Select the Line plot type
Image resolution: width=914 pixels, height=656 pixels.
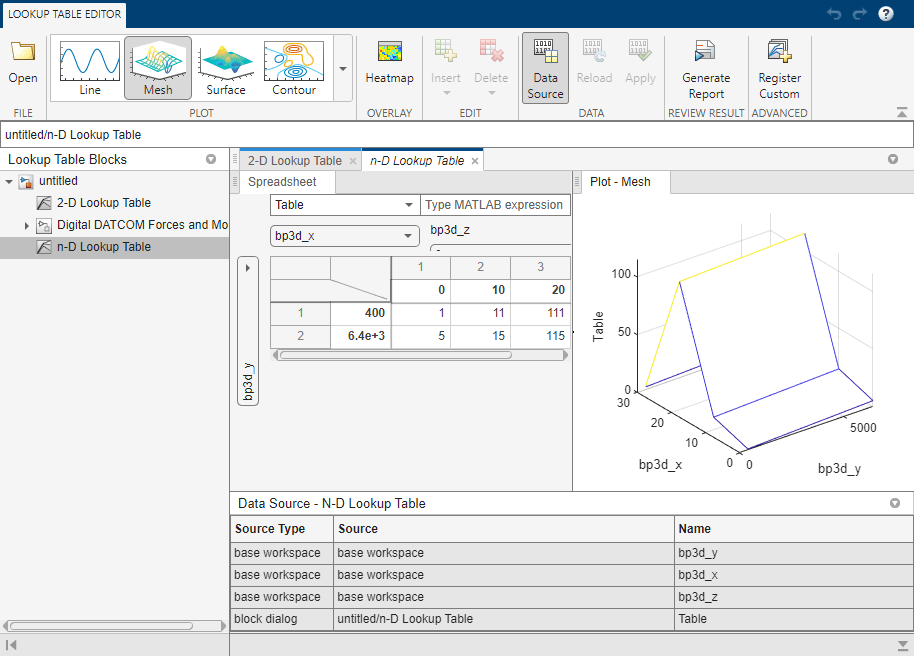(89, 68)
